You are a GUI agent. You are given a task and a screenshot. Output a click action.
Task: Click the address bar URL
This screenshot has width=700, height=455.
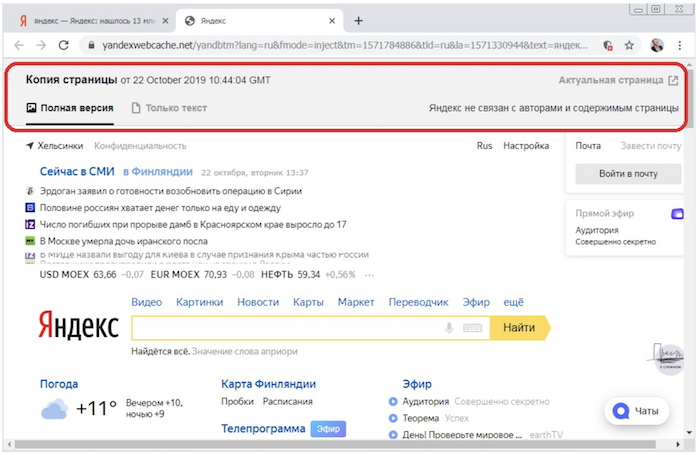[345, 45]
